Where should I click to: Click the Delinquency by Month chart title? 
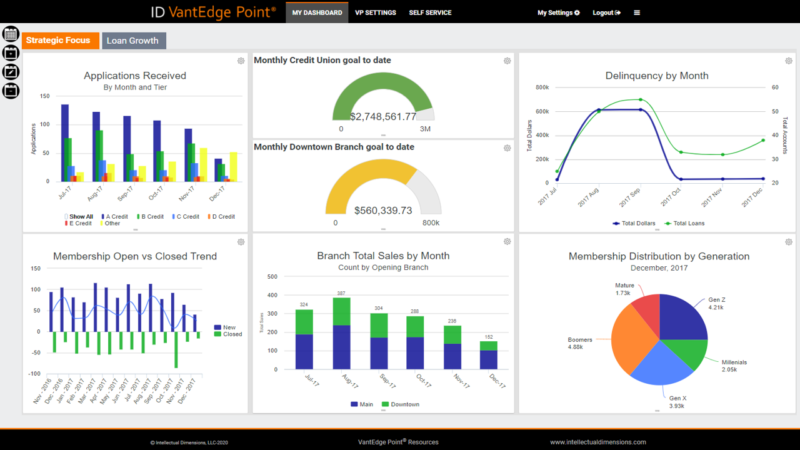(x=657, y=76)
